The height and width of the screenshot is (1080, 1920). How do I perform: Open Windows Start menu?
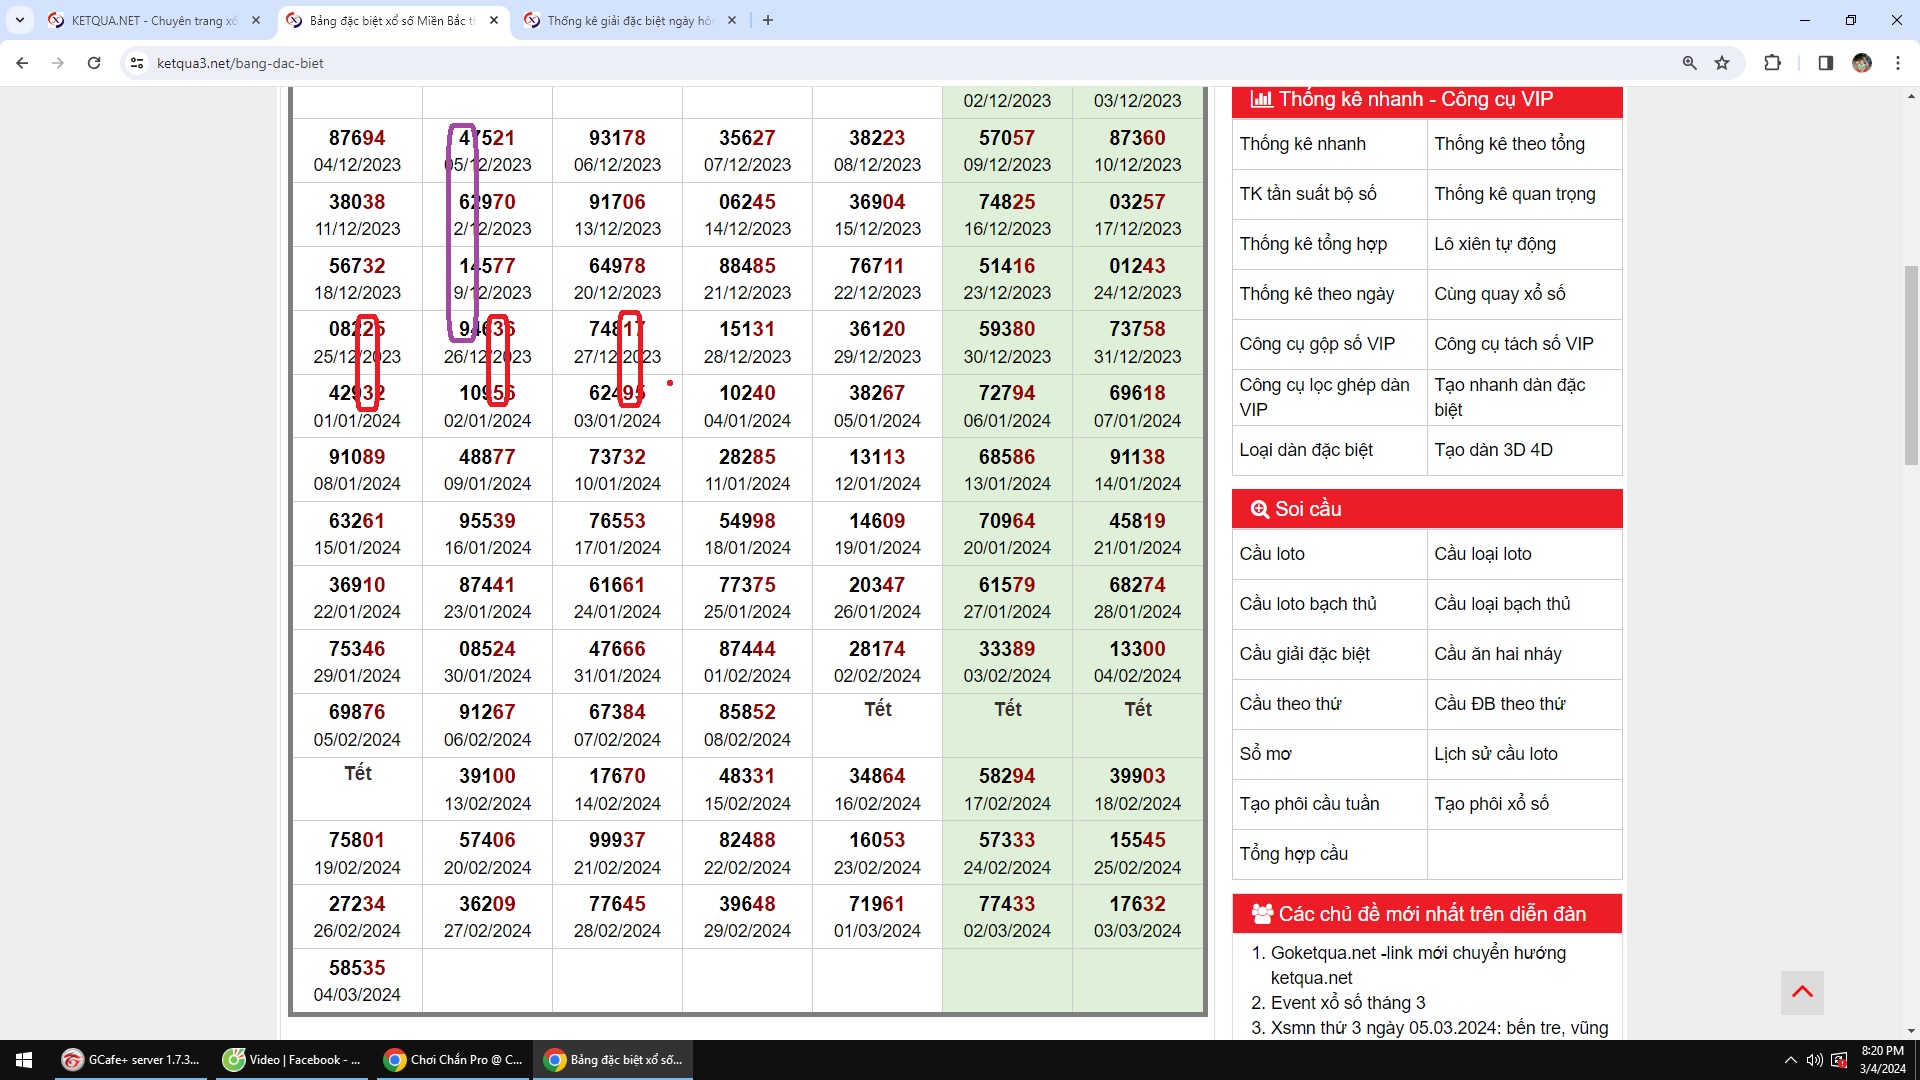(x=24, y=1059)
